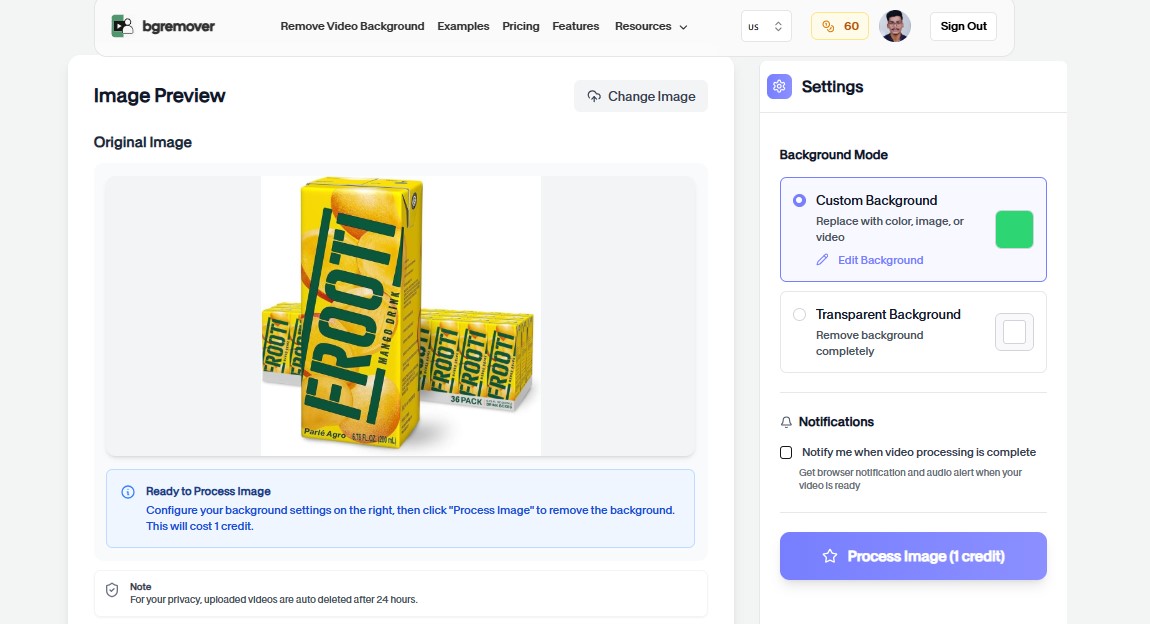This screenshot has height=624, width=1150.
Task: Open the user profile avatar
Action: [894, 26]
